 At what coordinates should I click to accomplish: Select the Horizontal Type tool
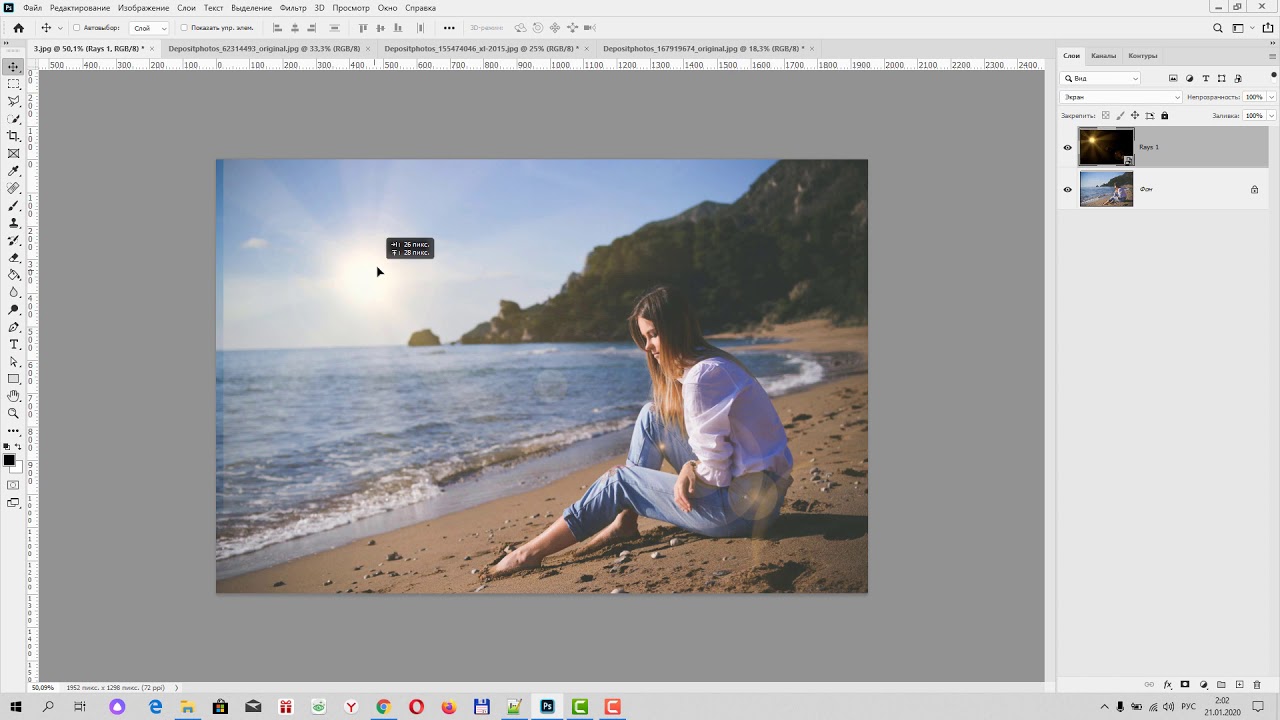coord(13,344)
